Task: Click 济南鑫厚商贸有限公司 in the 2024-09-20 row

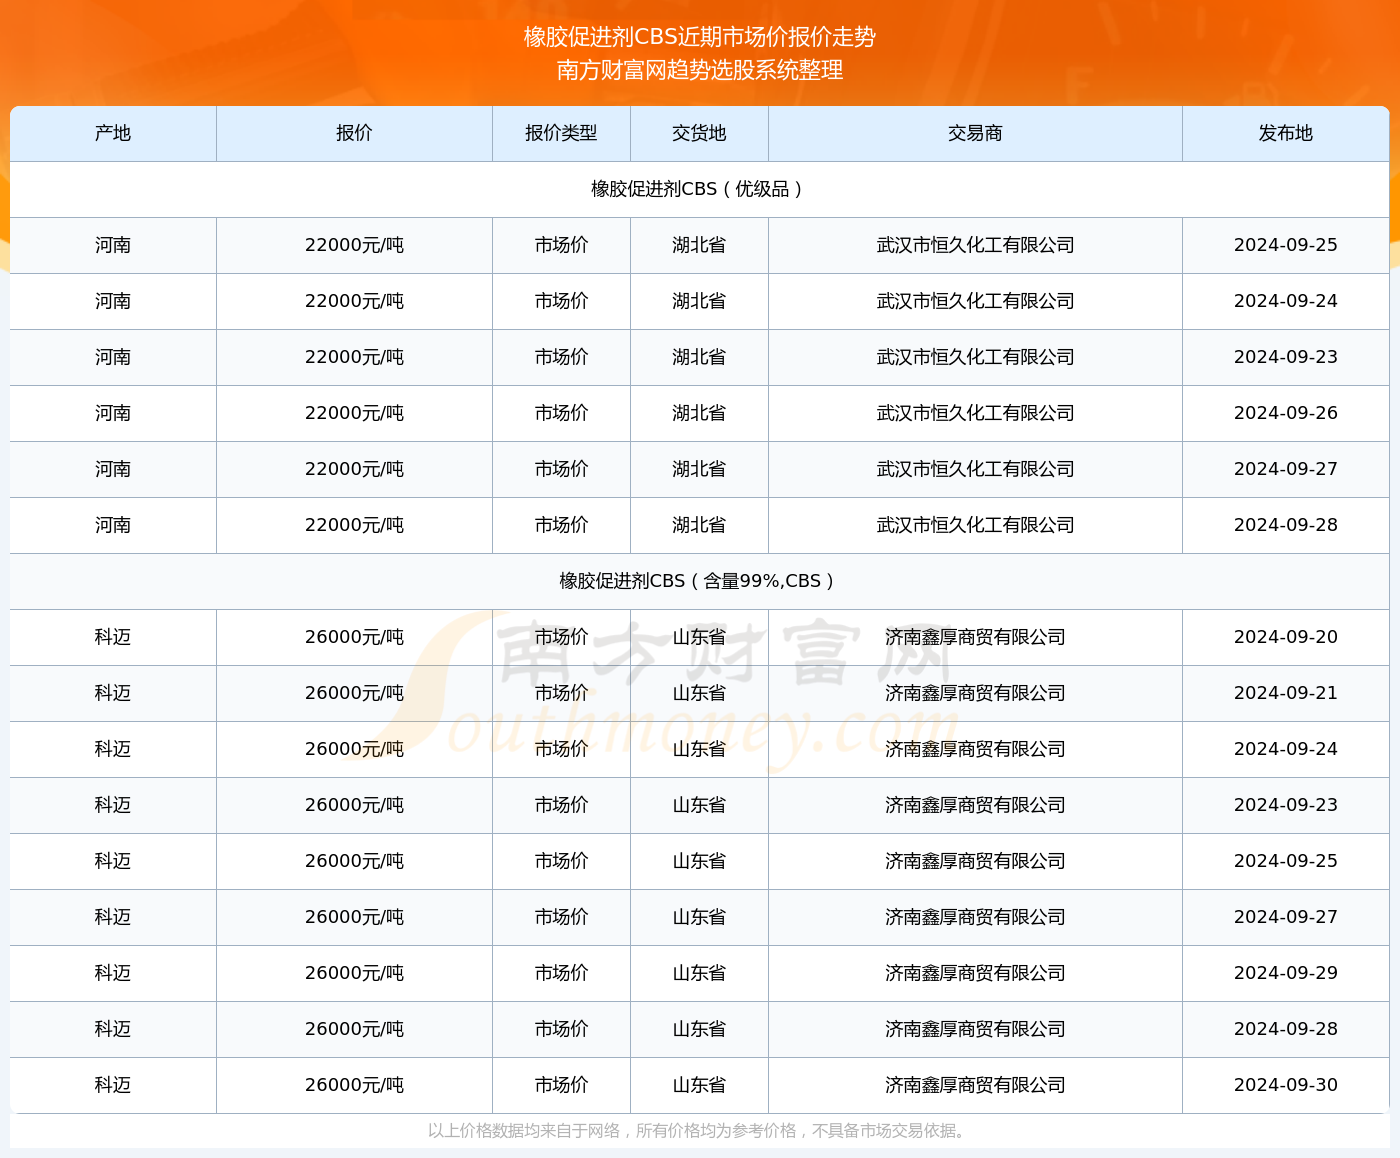Action: click(x=975, y=637)
